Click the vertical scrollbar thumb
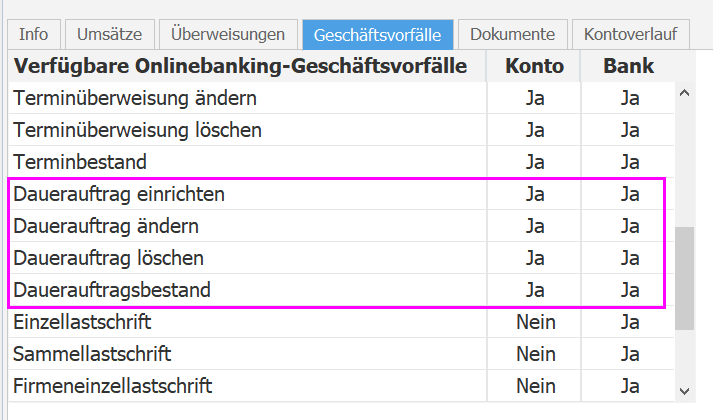Viewport: 713px width, 420px height. (x=684, y=278)
